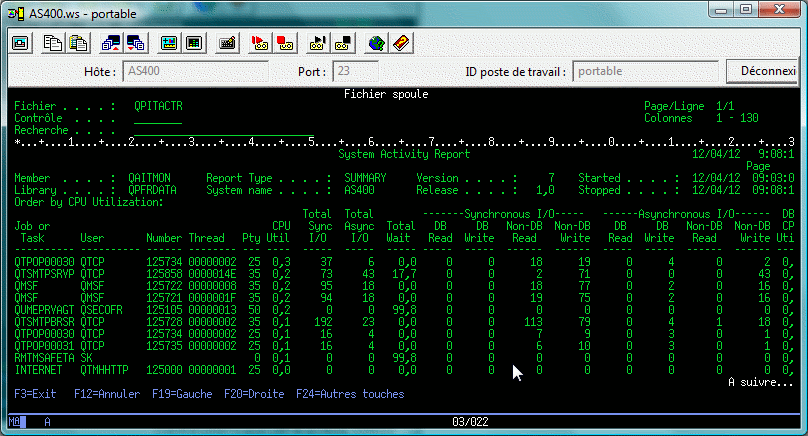Click user 'SK' in the RMTMSAFETA row
The image size is (808, 436).
pyautogui.click(x=86, y=358)
